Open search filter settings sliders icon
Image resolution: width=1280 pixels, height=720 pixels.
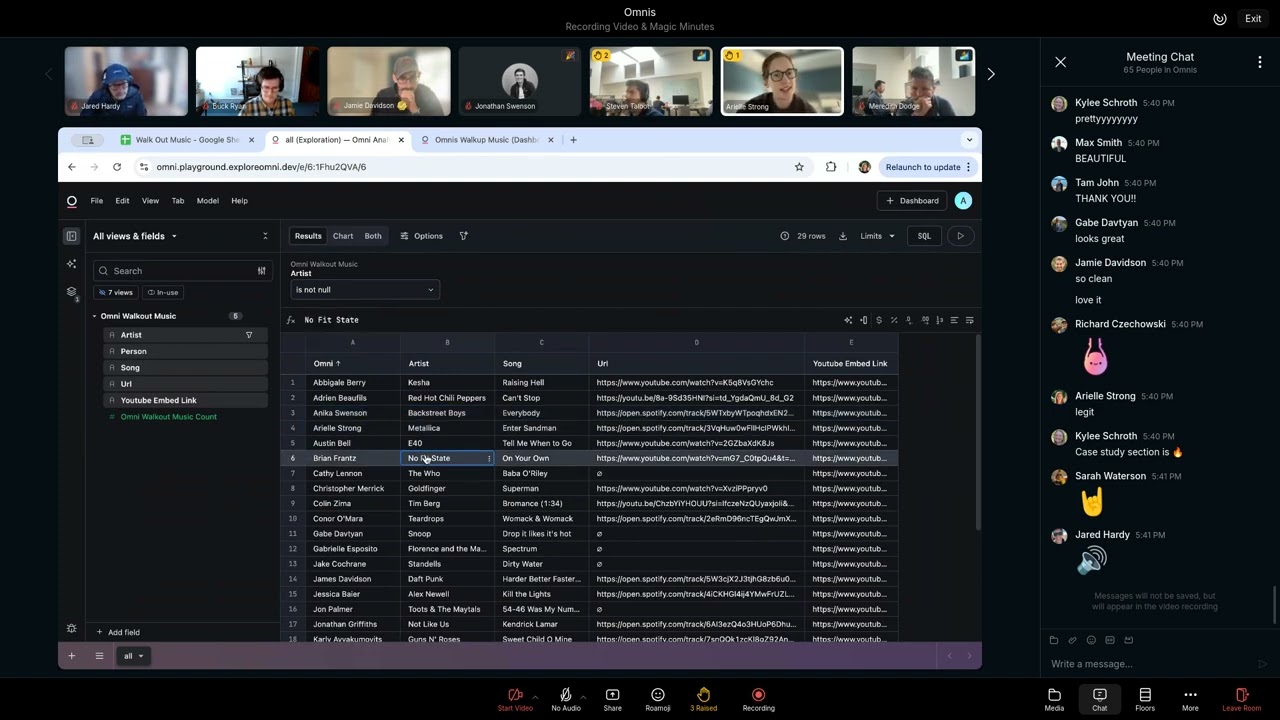(262, 271)
